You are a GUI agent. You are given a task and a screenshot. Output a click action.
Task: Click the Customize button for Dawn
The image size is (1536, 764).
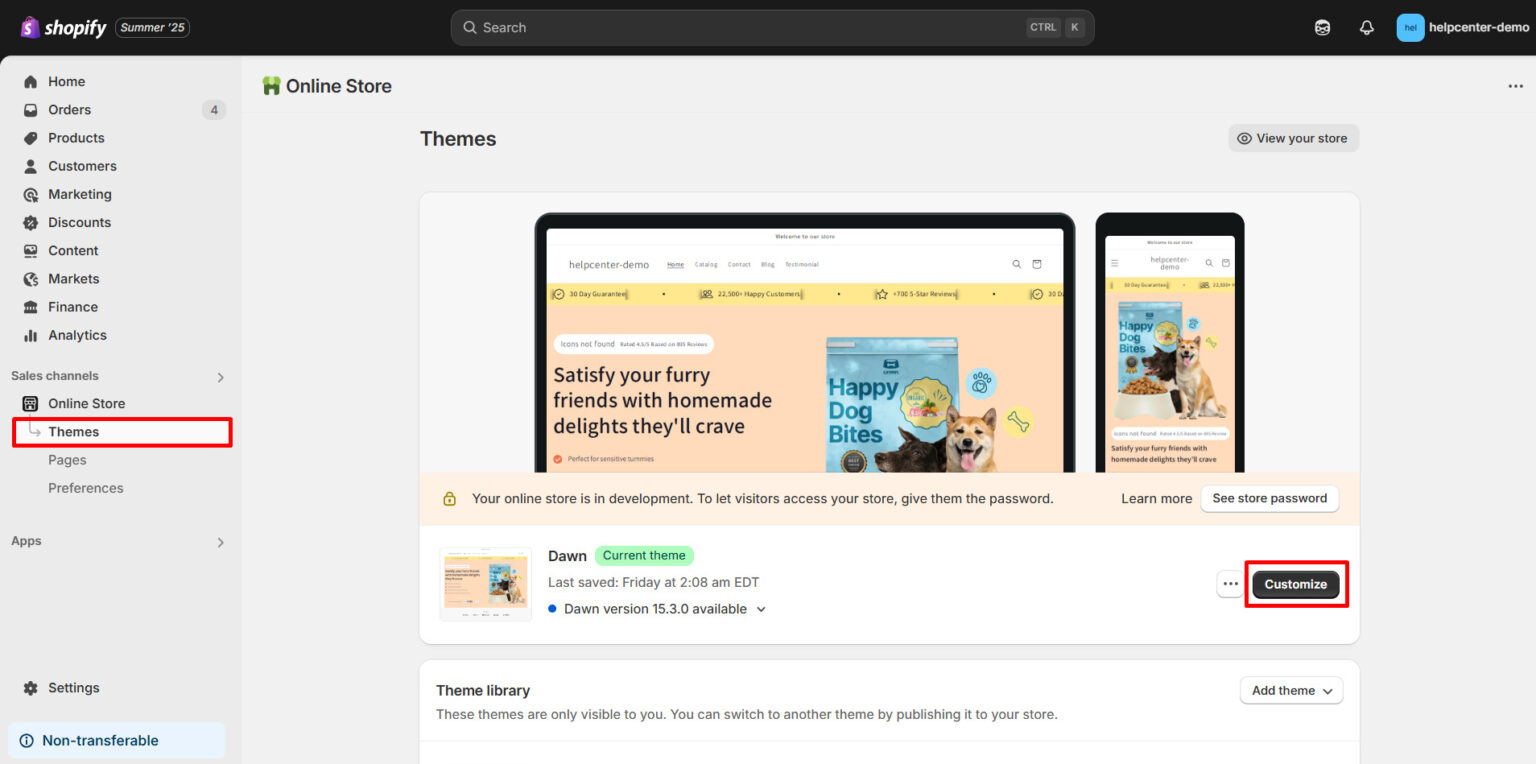pyautogui.click(x=1296, y=583)
